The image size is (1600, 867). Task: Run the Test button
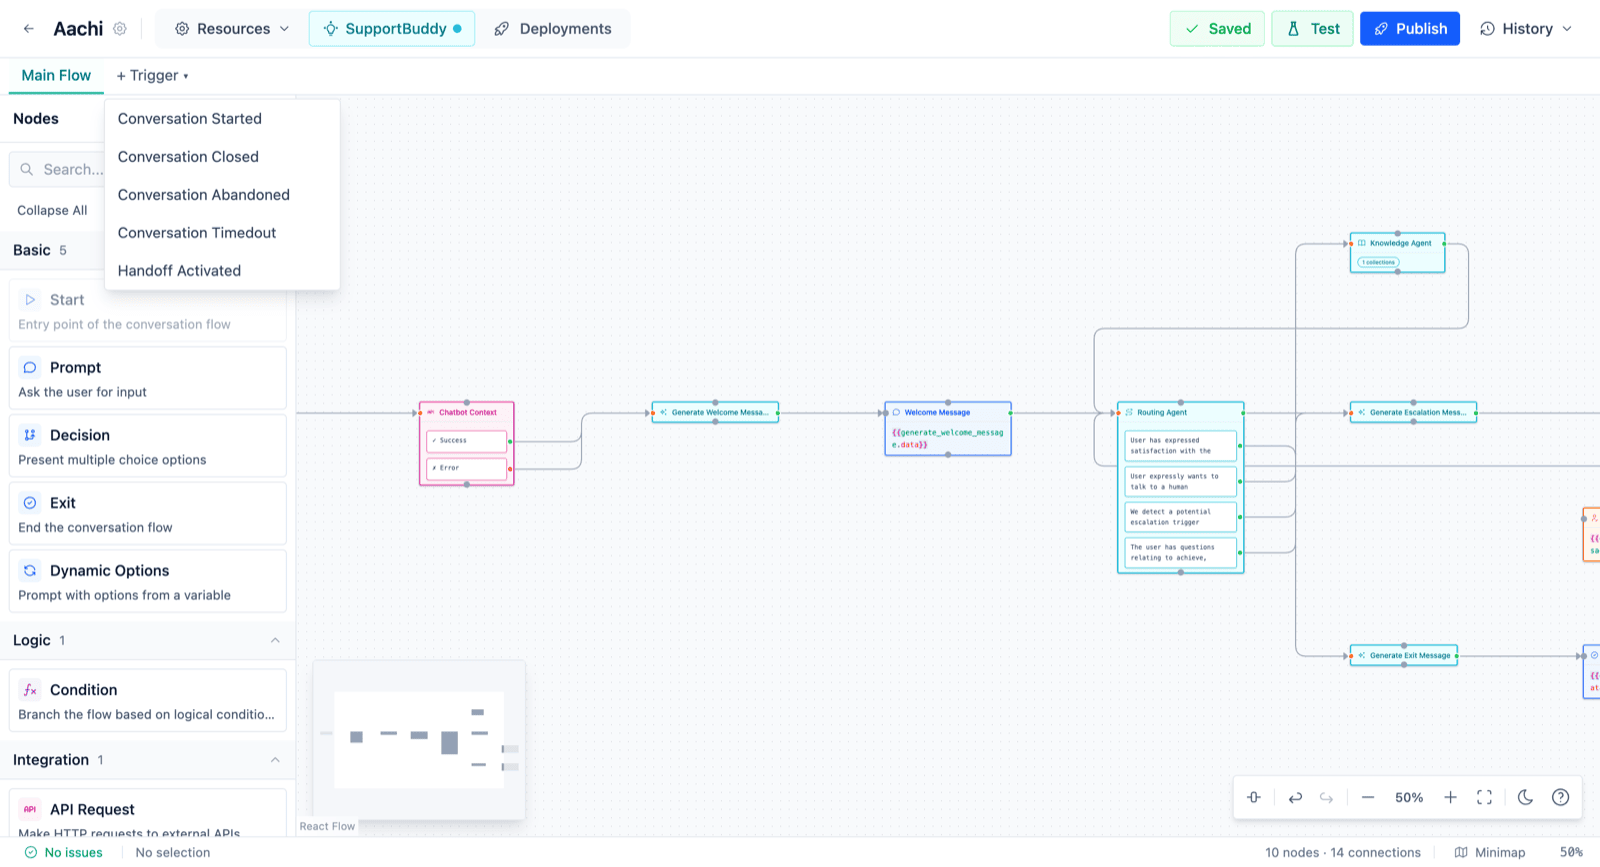tap(1313, 29)
